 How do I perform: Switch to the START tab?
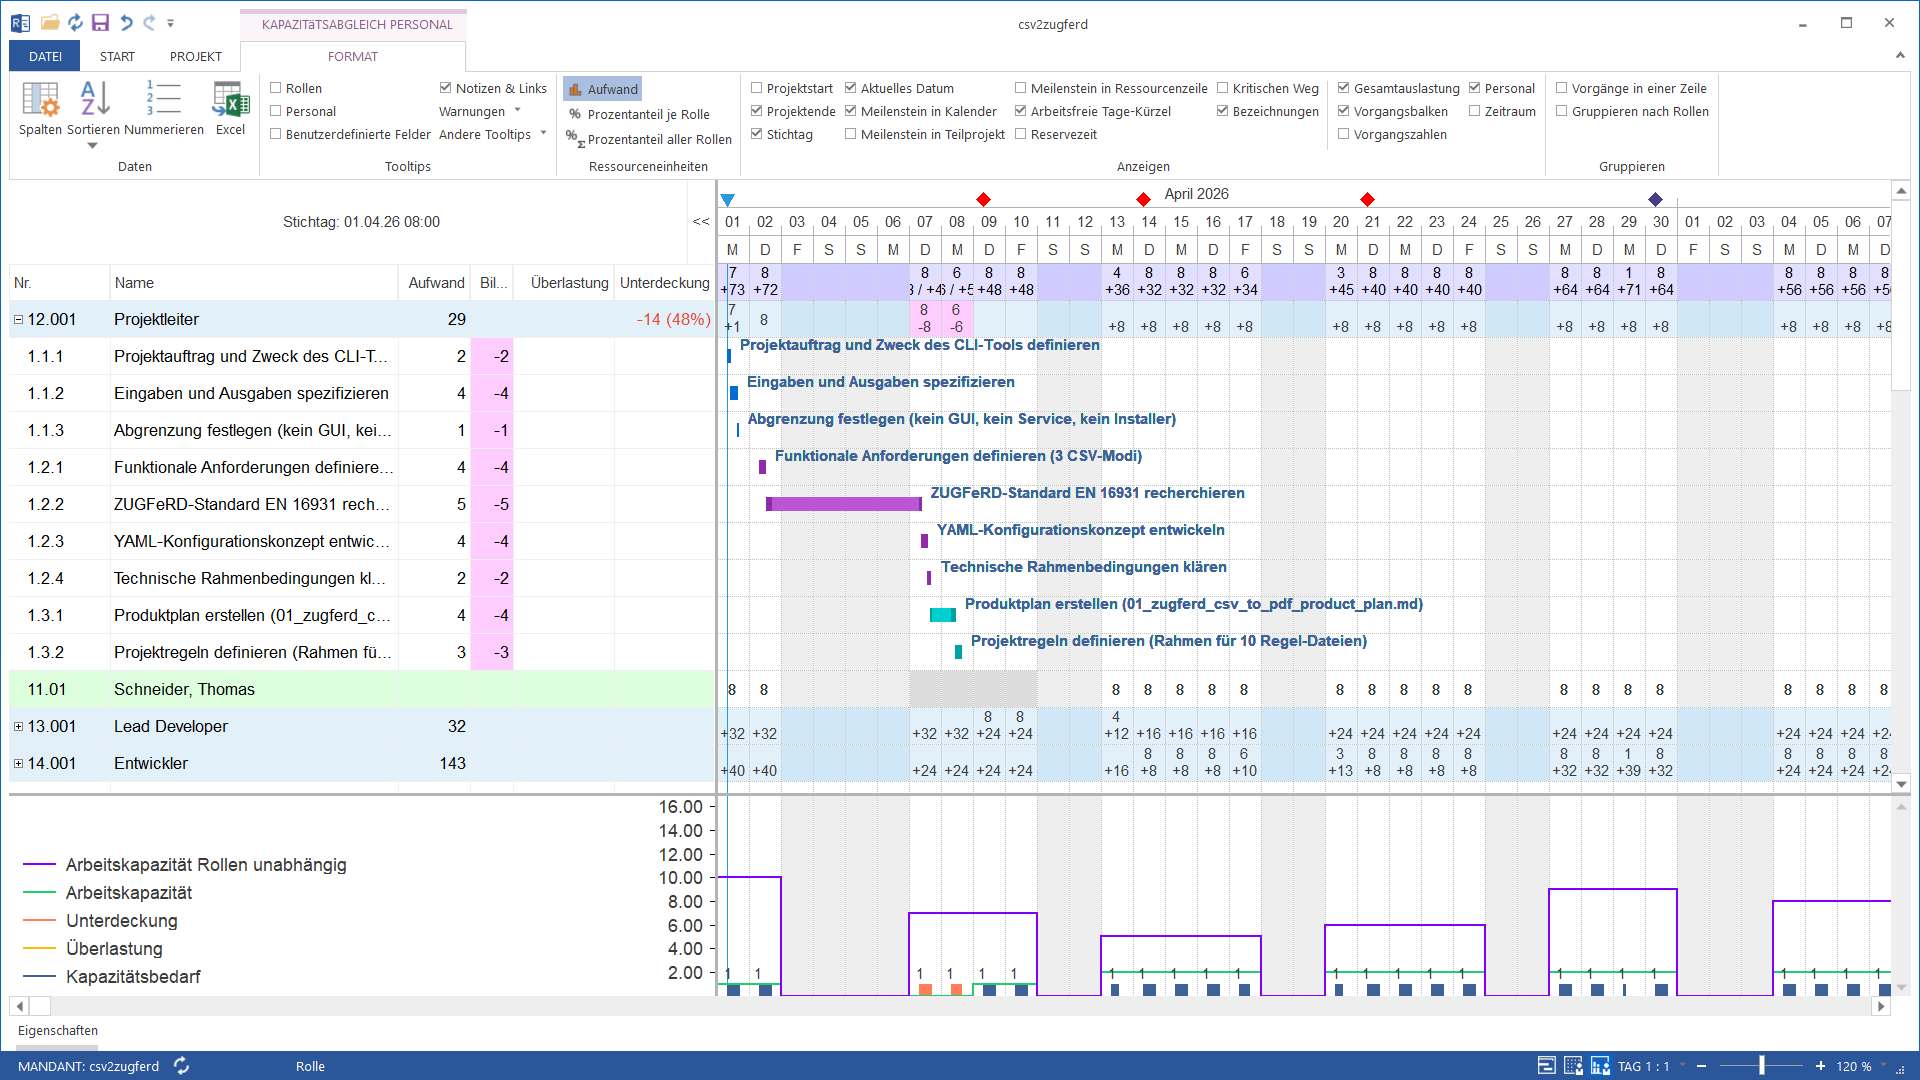tap(117, 56)
